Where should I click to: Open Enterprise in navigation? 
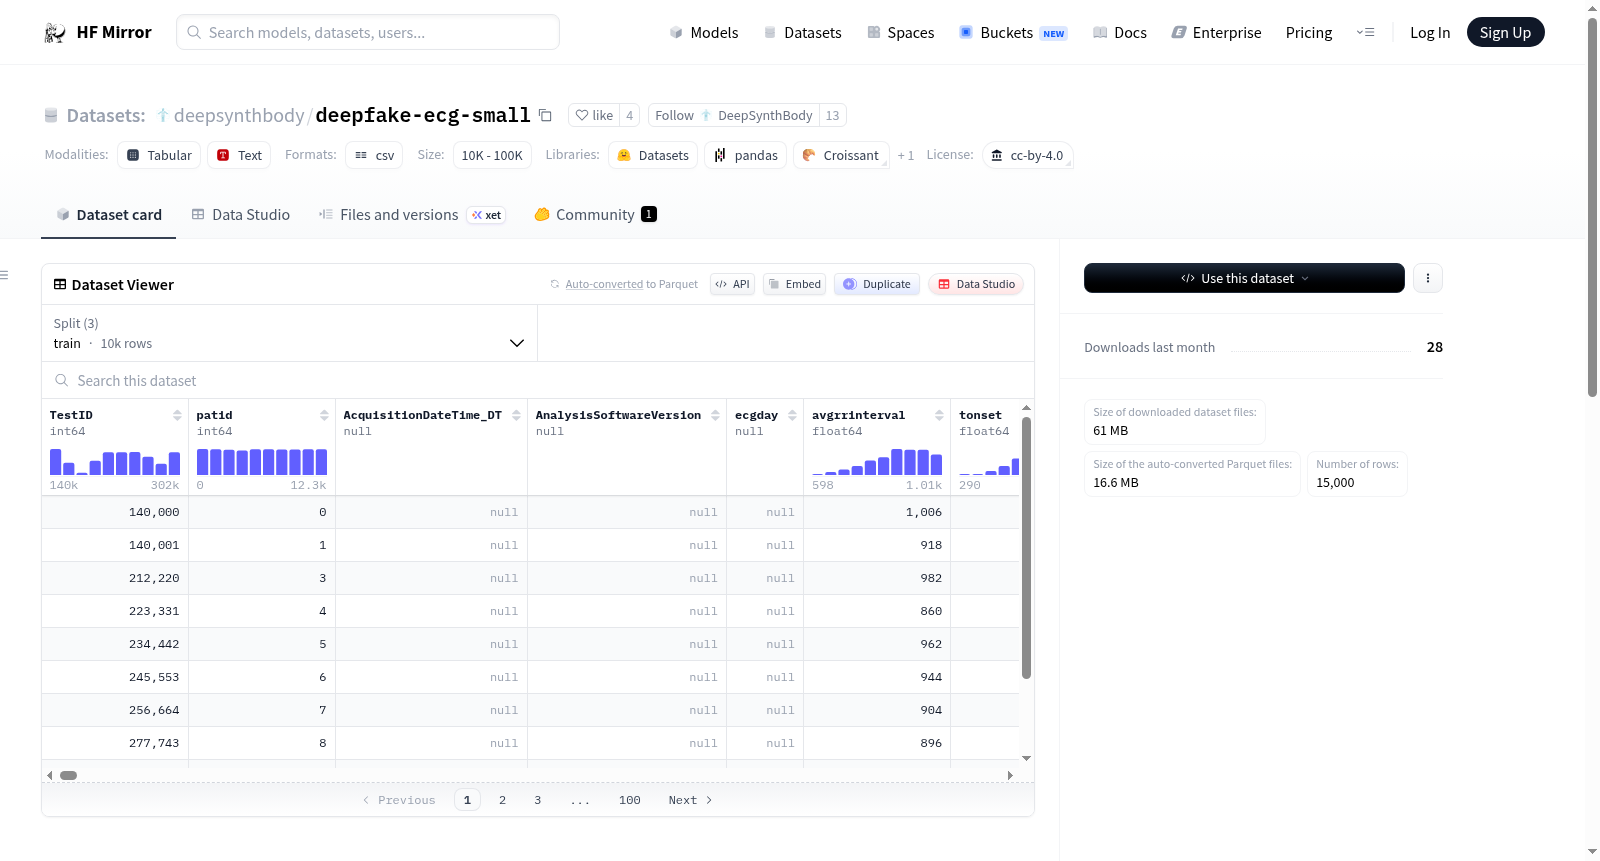click(x=1216, y=33)
